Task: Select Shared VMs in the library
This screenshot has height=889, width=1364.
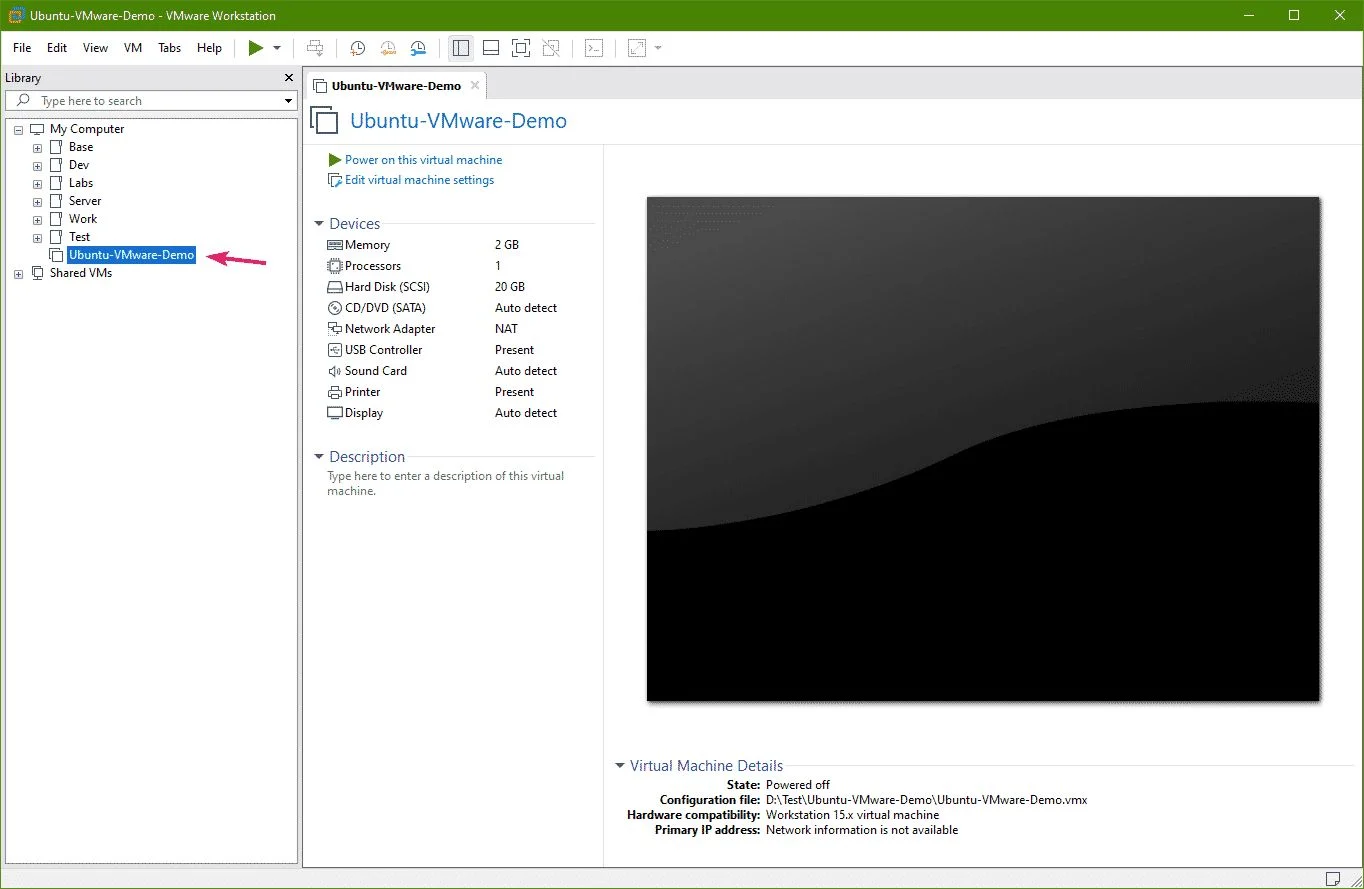Action: 81,273
